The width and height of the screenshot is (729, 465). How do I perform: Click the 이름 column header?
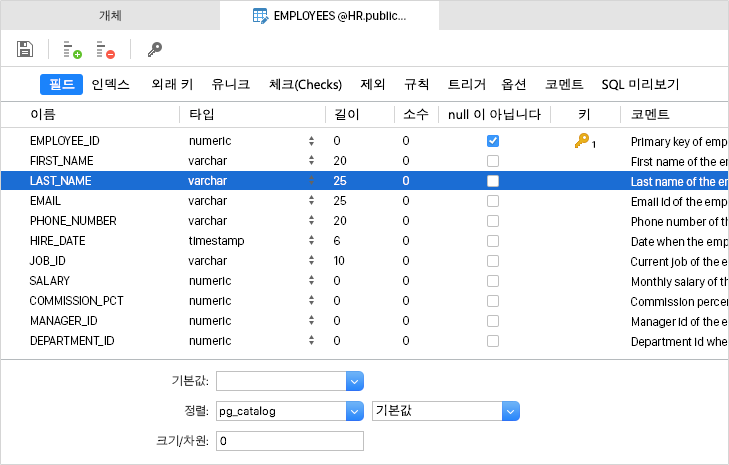(x=43, y=115)
